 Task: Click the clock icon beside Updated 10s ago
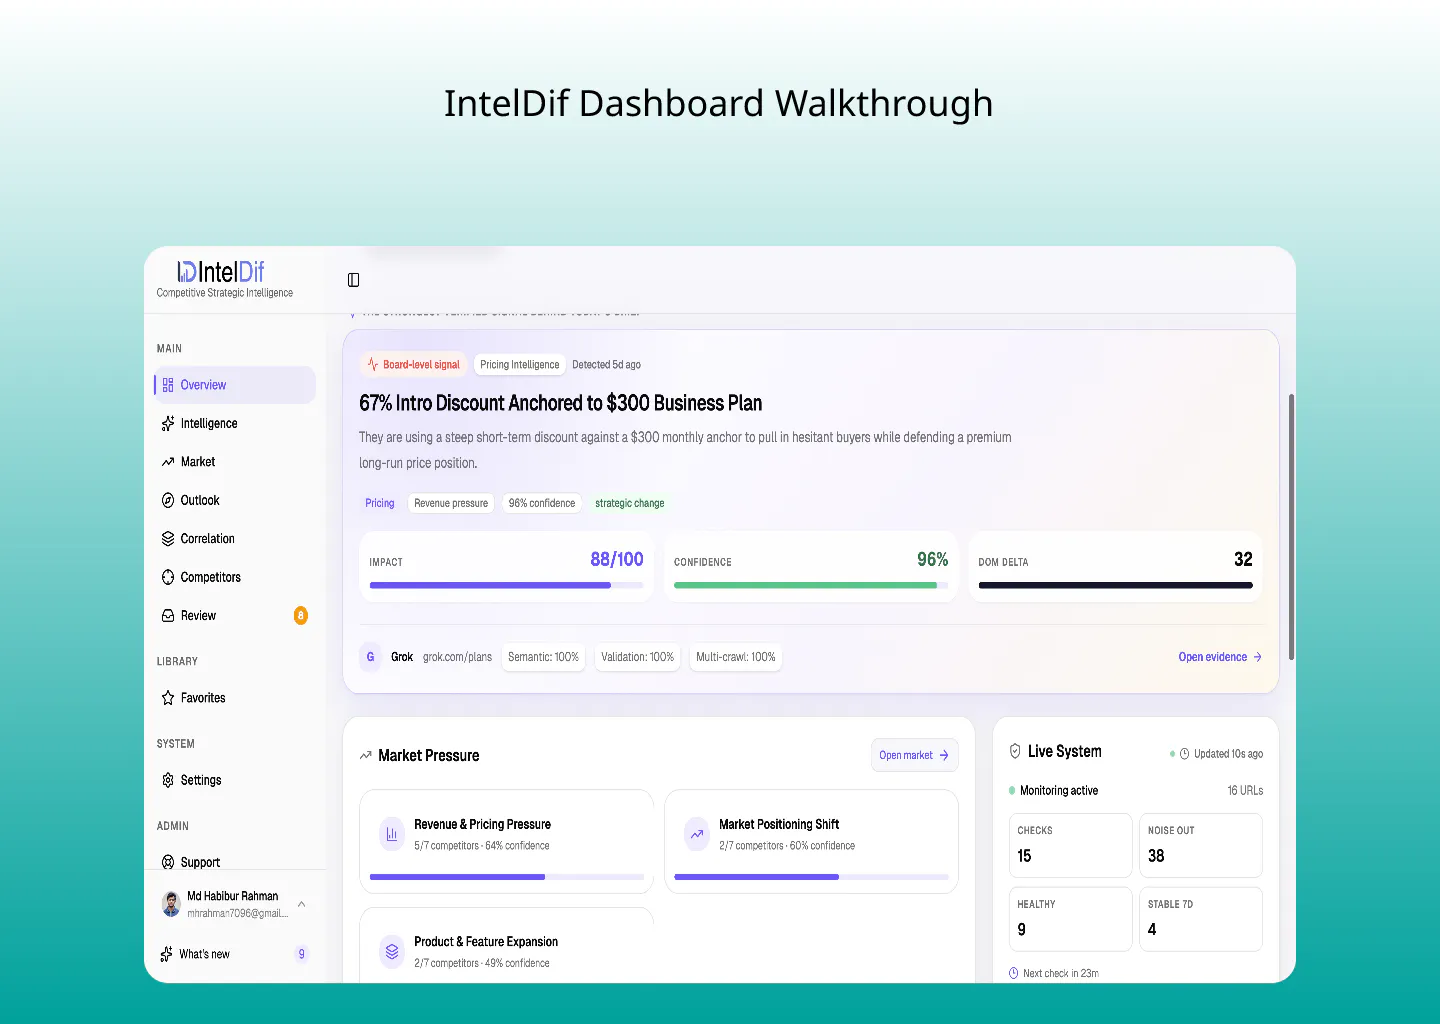1184,754
